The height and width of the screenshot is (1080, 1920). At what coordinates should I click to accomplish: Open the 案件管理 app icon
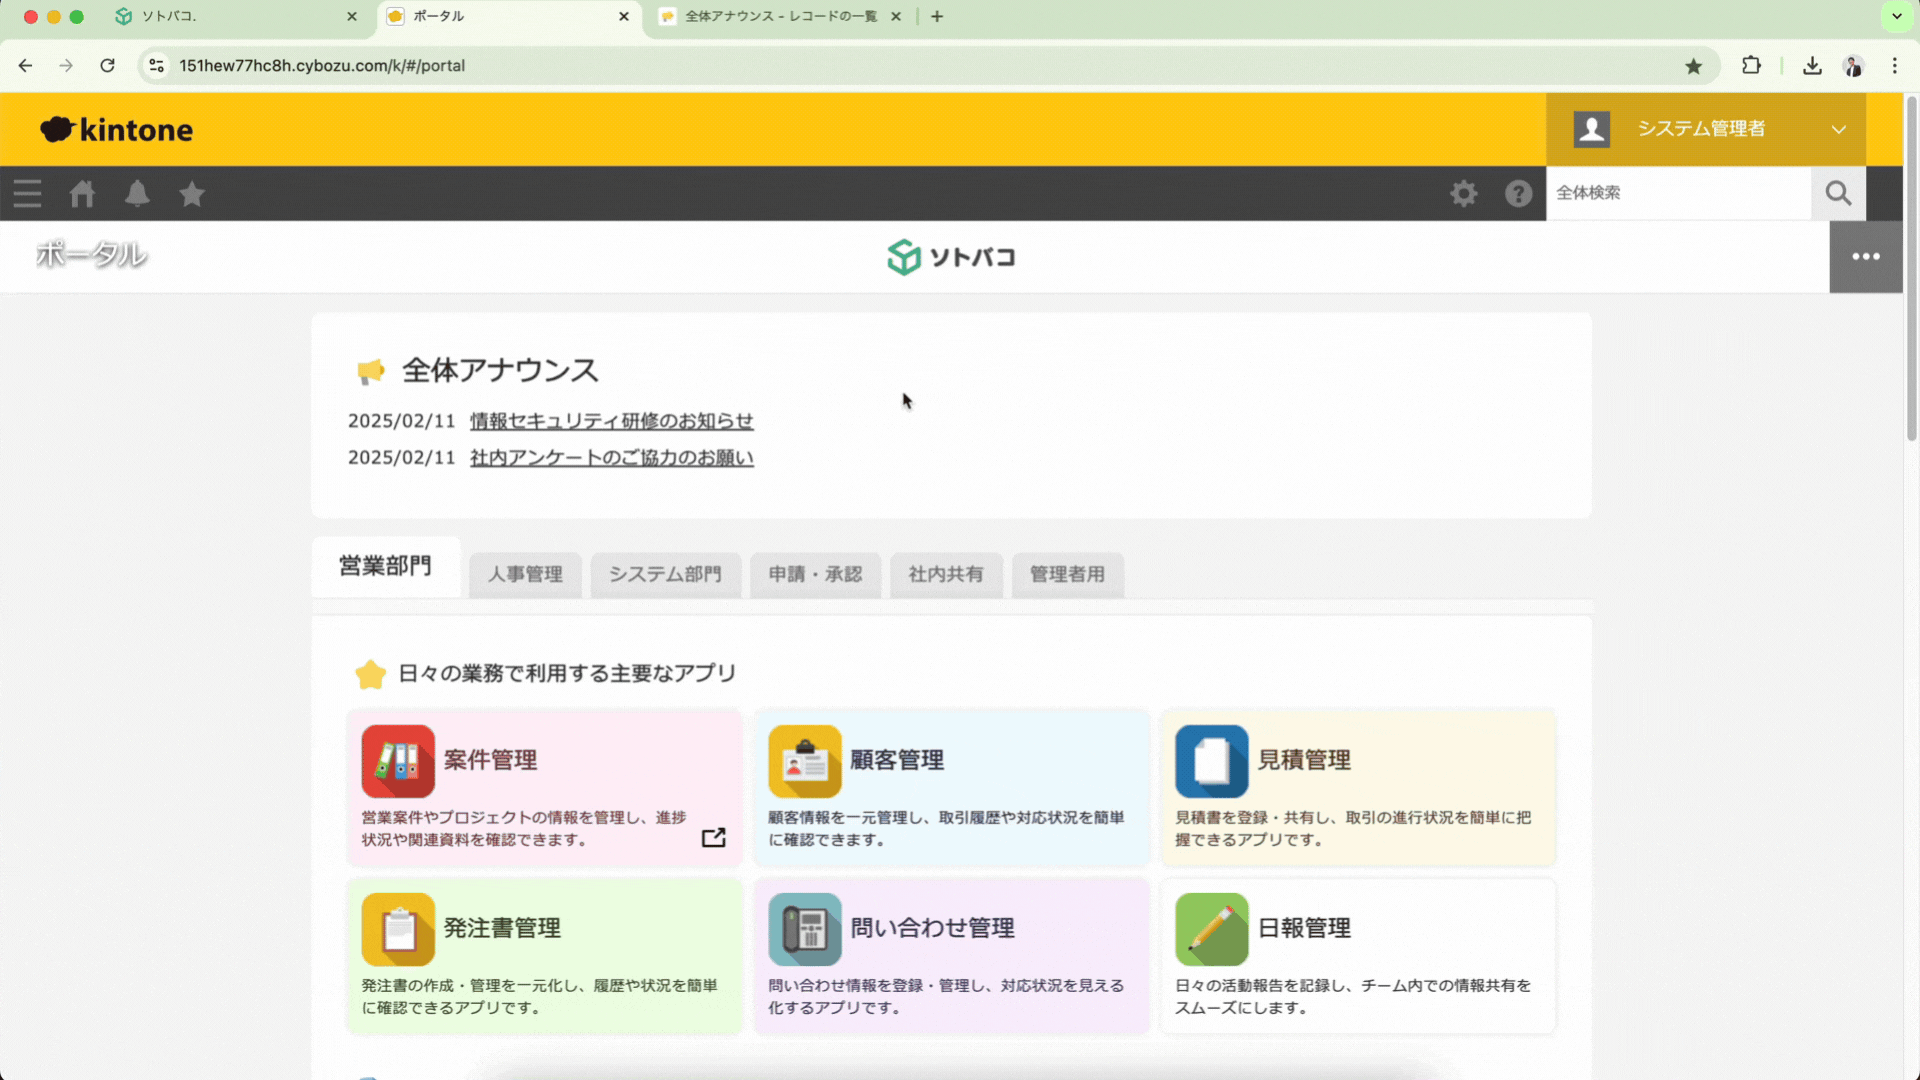[398, 761]
